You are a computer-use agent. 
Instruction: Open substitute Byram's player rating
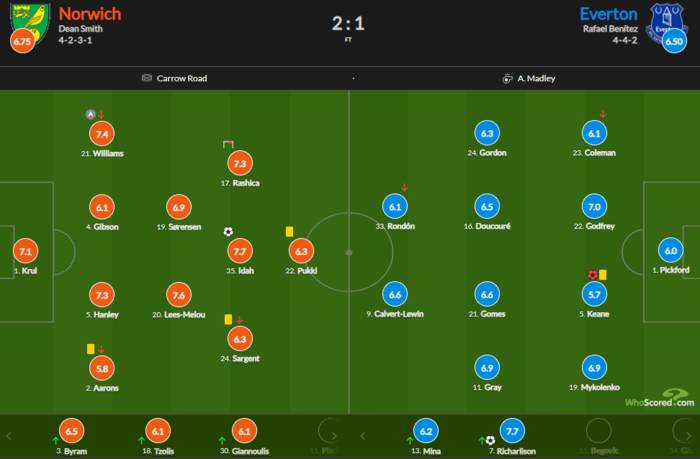coord(71,431)
